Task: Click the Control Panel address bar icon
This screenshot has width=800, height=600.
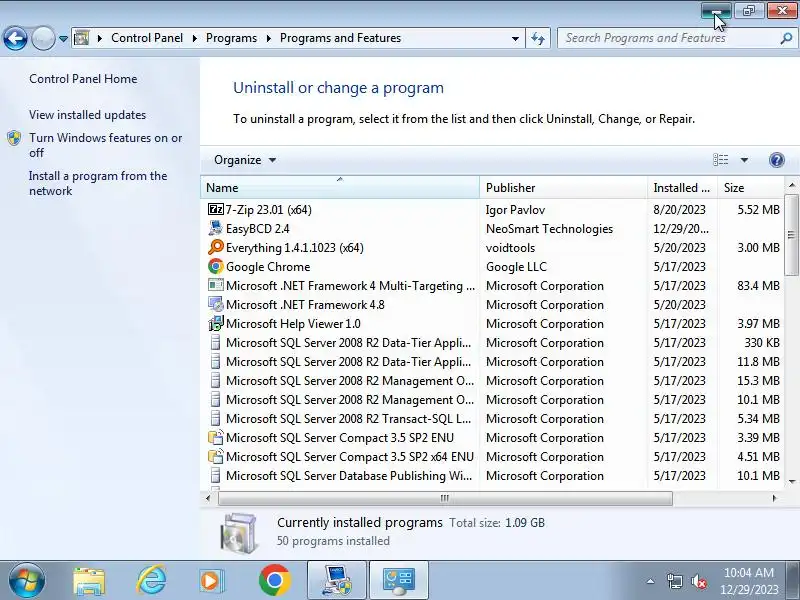Action: pos(82,38)
